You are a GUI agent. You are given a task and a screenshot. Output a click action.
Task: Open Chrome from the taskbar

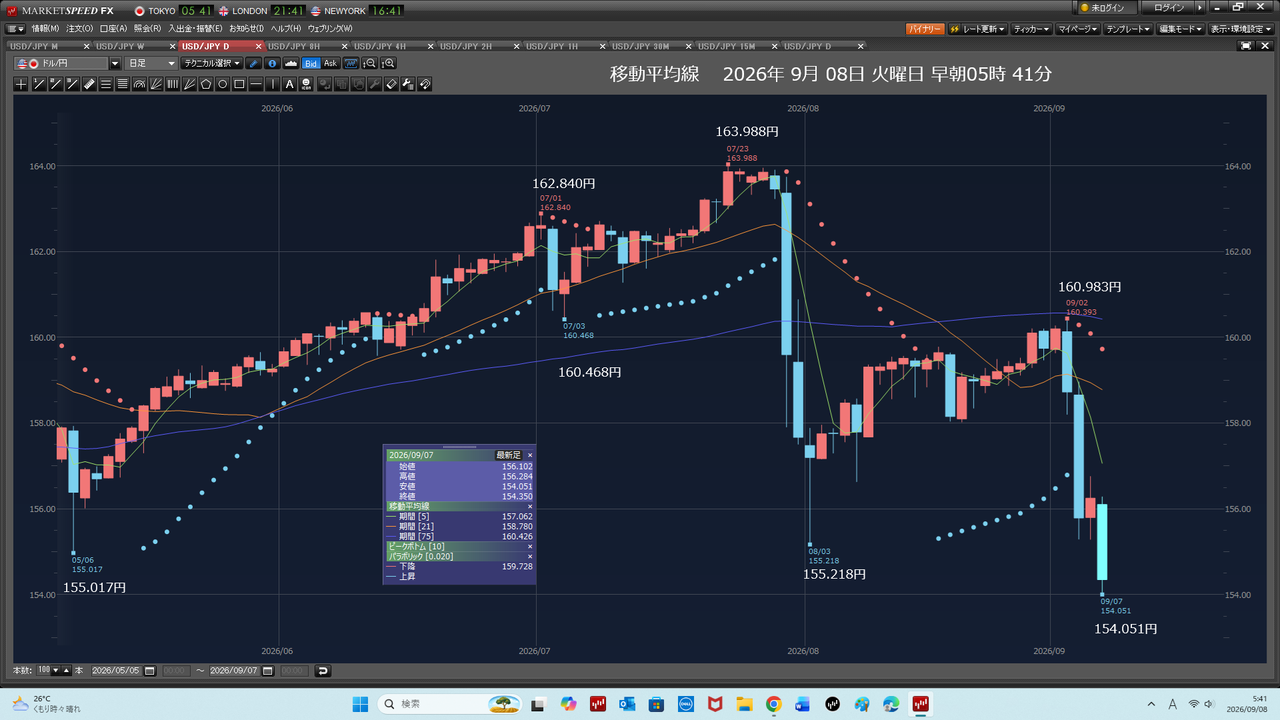tap(773, 704)
